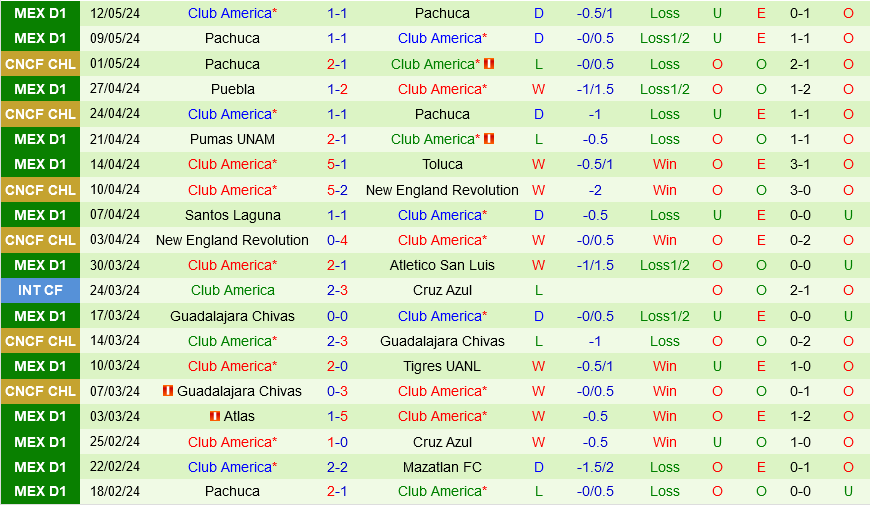
Task: Select the INT CF league badge
Action: pyautogui.click(x=40, y=290)
